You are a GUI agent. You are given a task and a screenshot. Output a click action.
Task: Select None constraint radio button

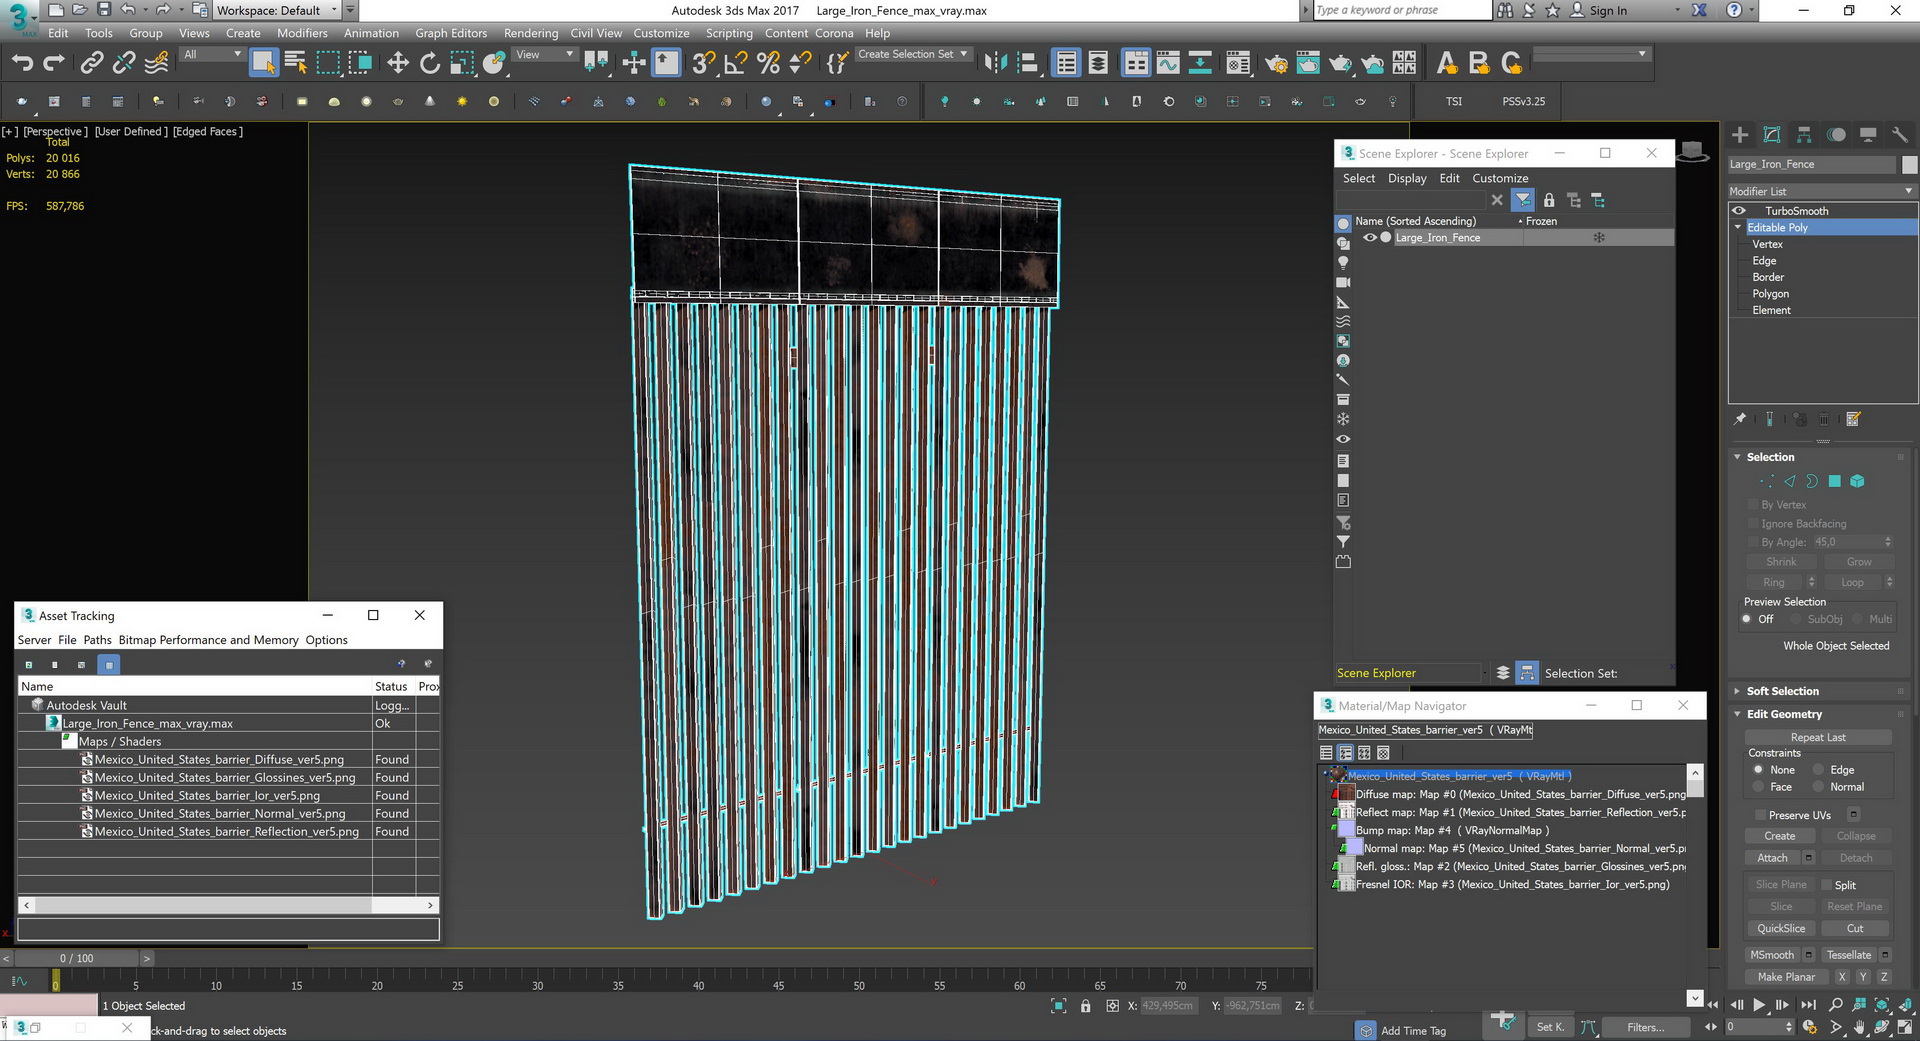coord(1759,770)
